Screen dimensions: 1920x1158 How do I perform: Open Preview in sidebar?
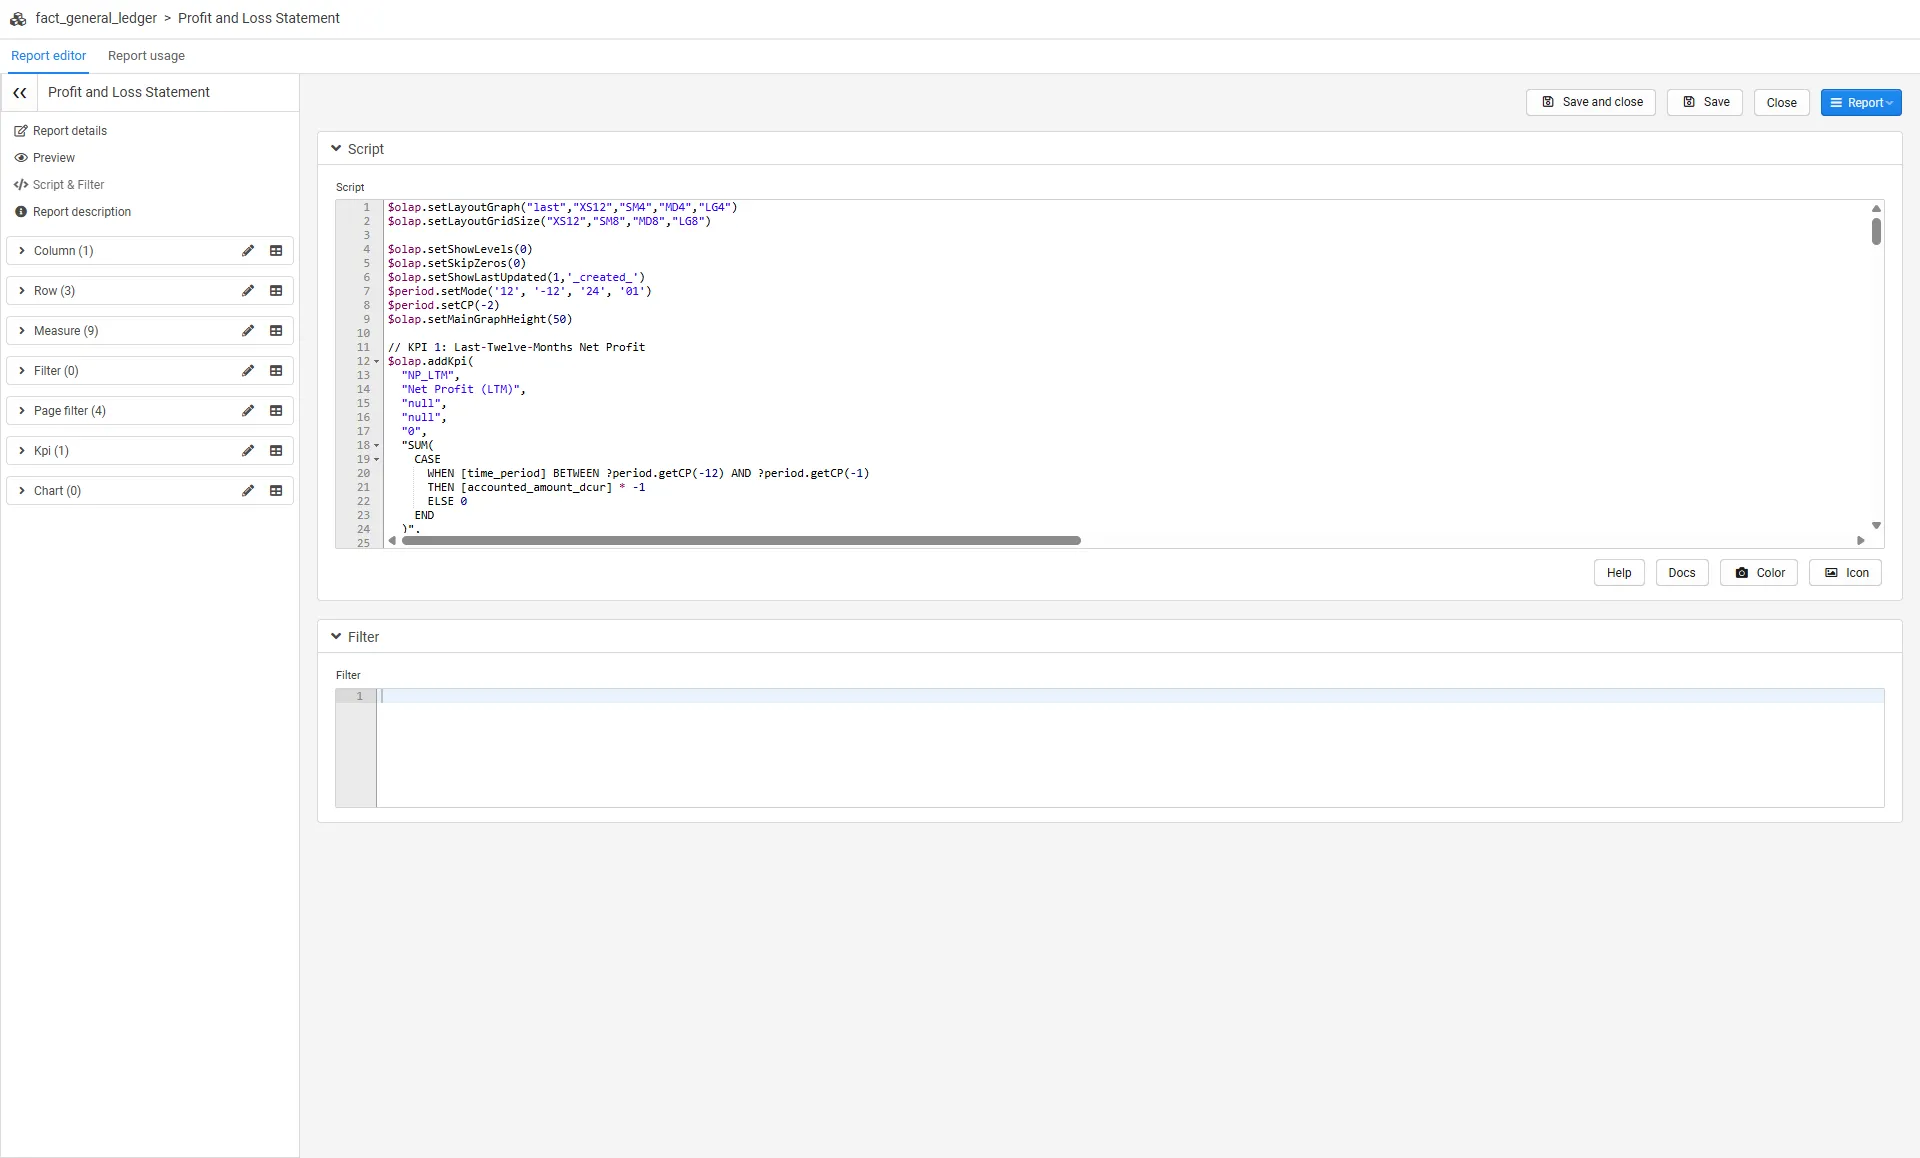tap(44, 158)
